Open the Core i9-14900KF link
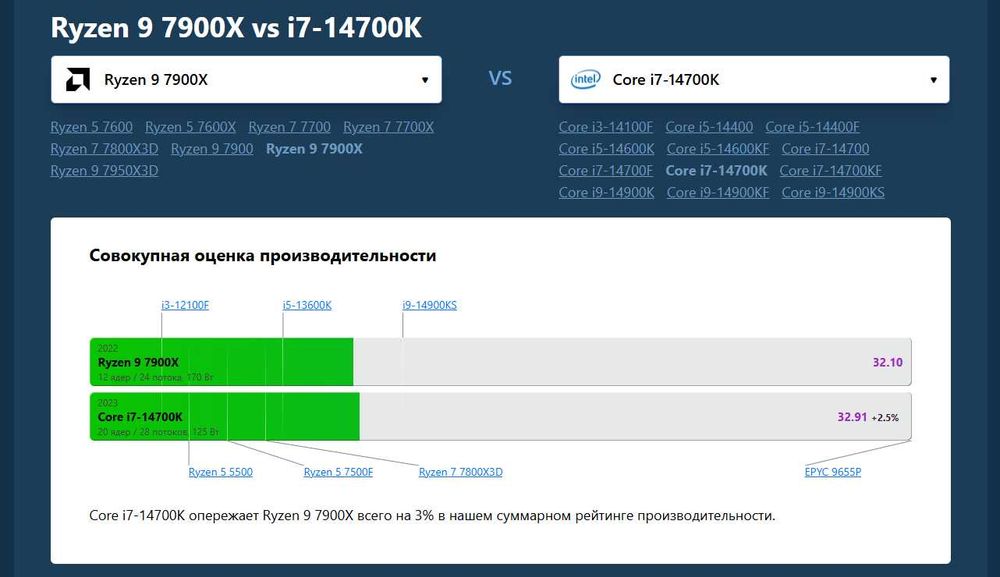This screenshot has width=1000, height=577. [718, 192]
